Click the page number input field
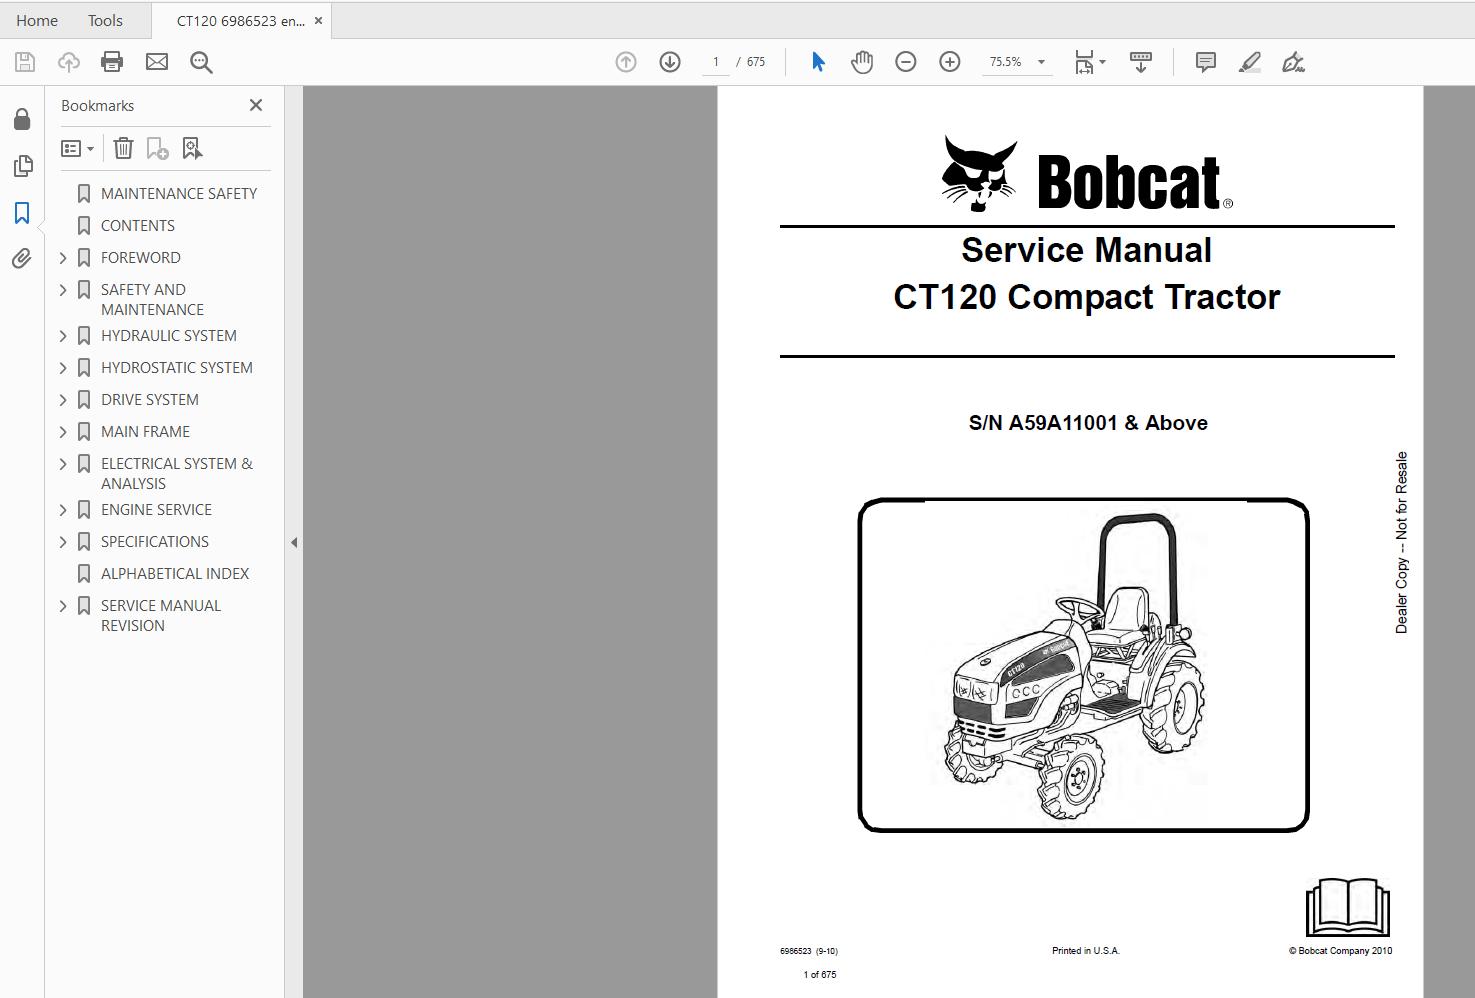 point(716,62)
